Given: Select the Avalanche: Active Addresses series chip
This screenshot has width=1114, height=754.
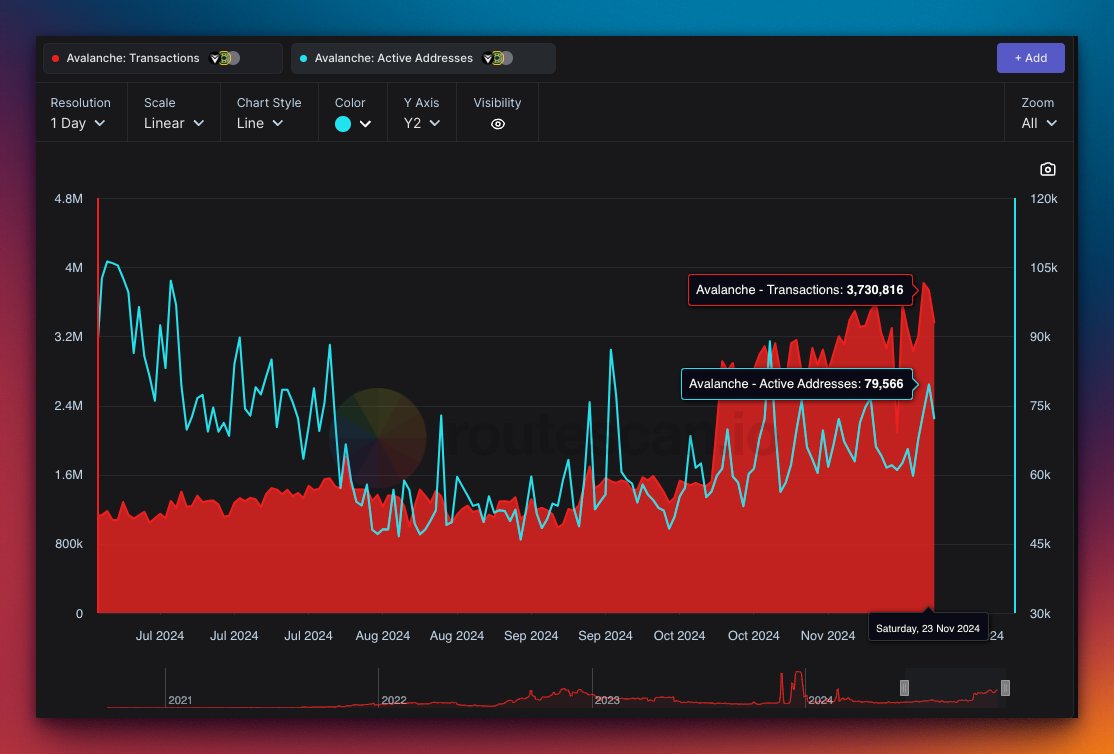Looking at the screenshot, I should 423,58.
